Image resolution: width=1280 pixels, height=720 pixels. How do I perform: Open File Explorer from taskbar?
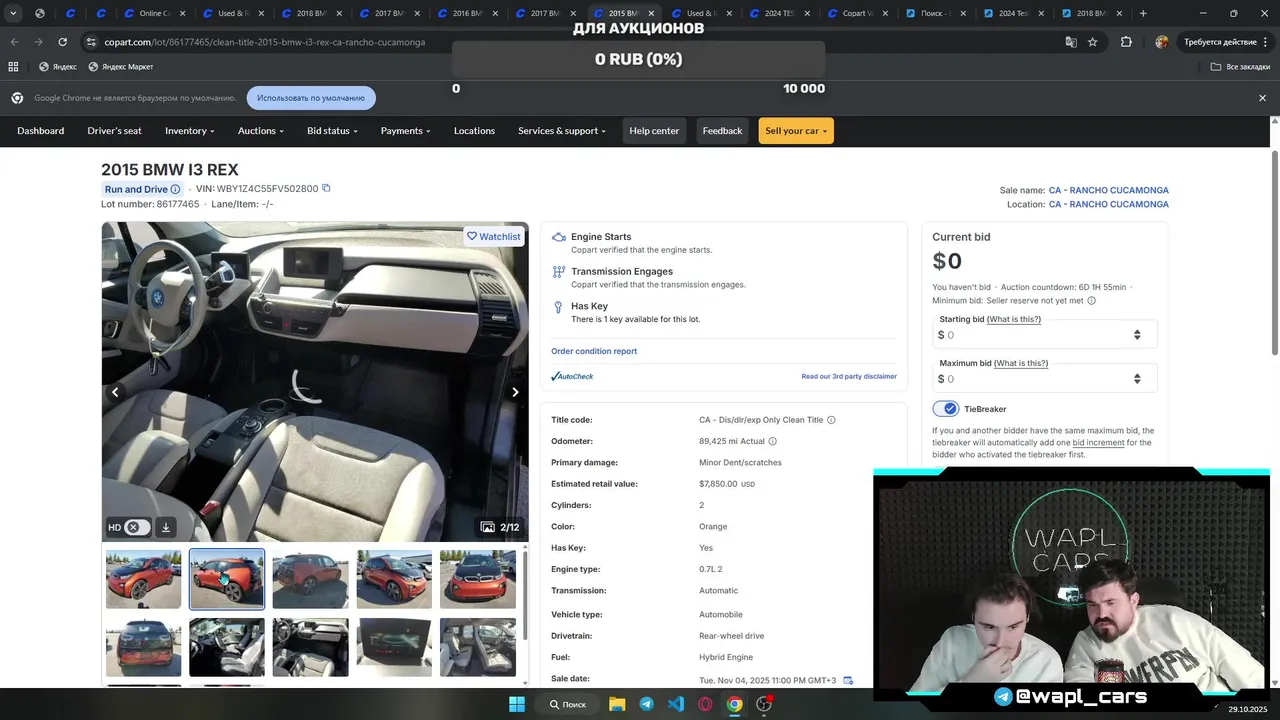pos(617,704)
